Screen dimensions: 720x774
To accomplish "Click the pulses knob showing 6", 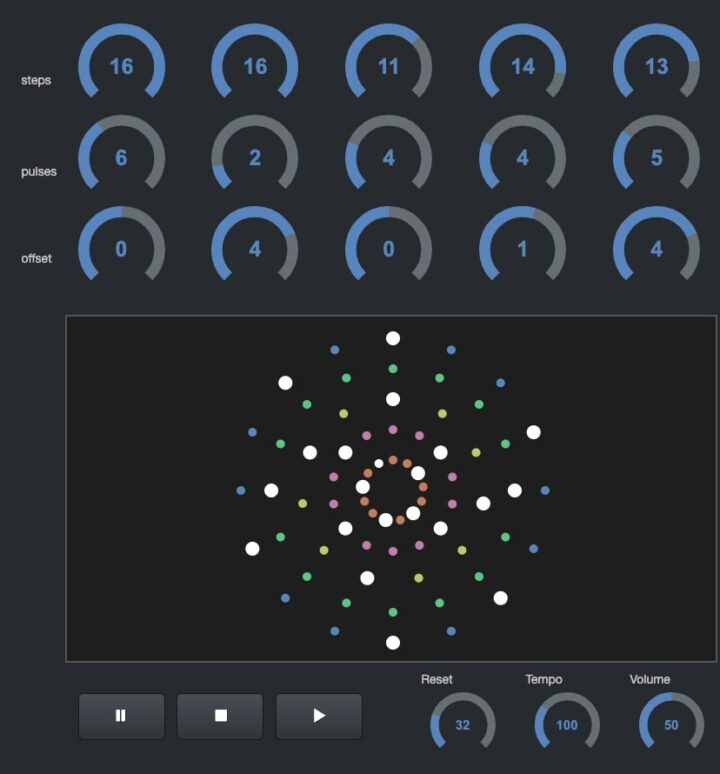I will [121, 158].
